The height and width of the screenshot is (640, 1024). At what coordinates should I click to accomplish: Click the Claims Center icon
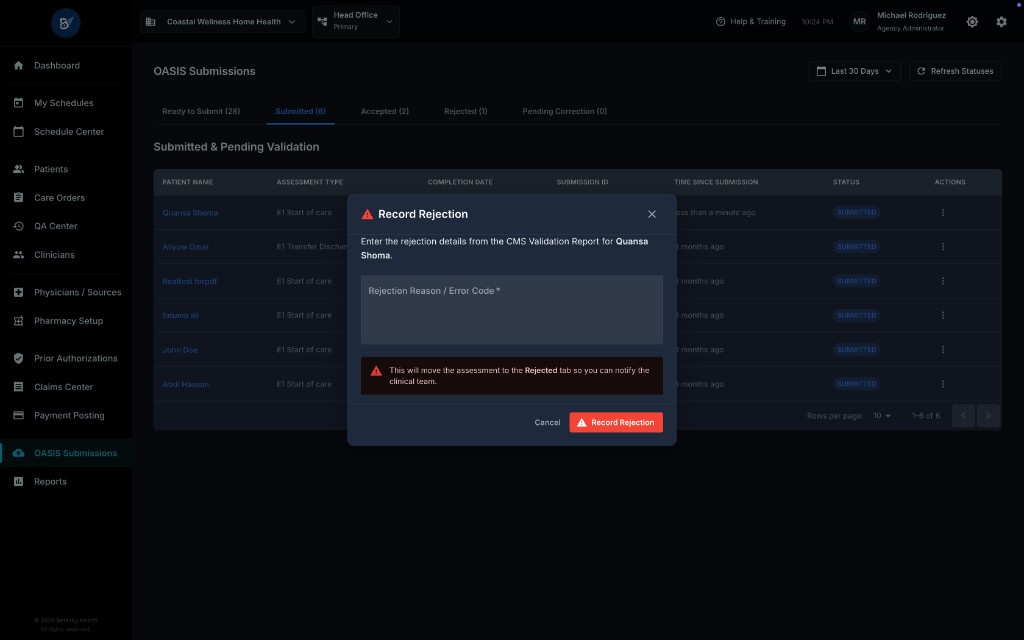(18, 387)
